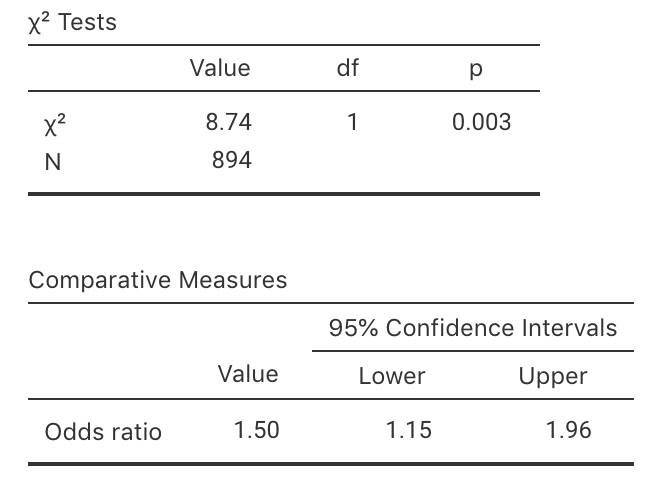Select the N value 894

coord(231,160)
